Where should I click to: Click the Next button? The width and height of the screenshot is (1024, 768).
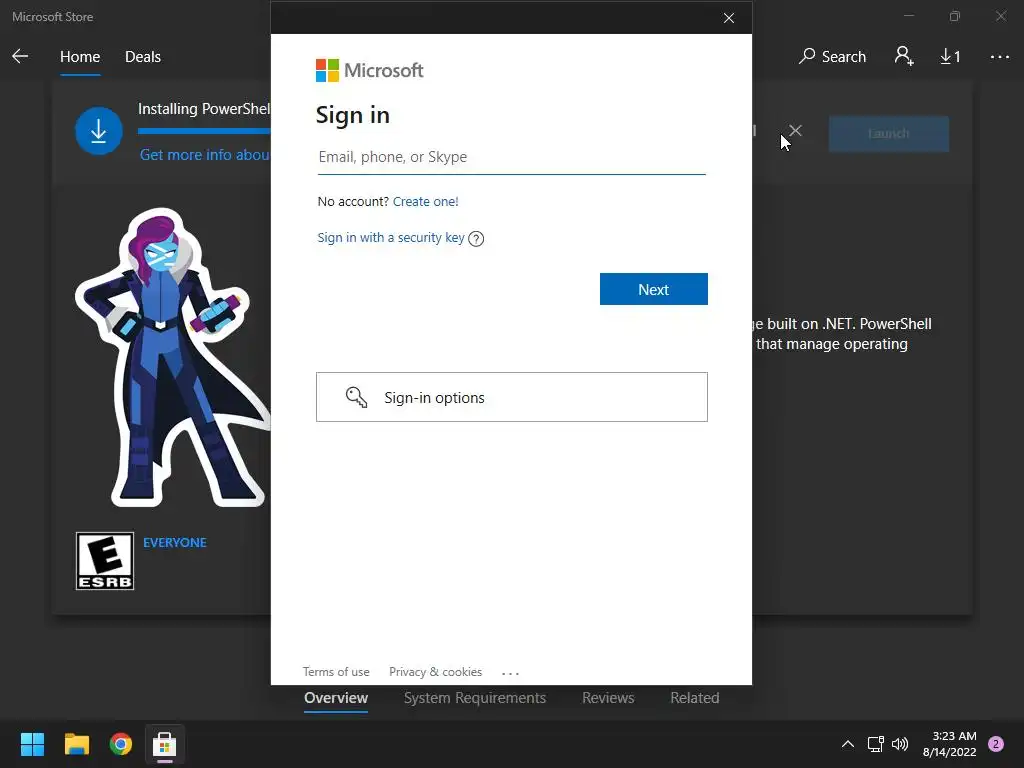click(654, 289)
